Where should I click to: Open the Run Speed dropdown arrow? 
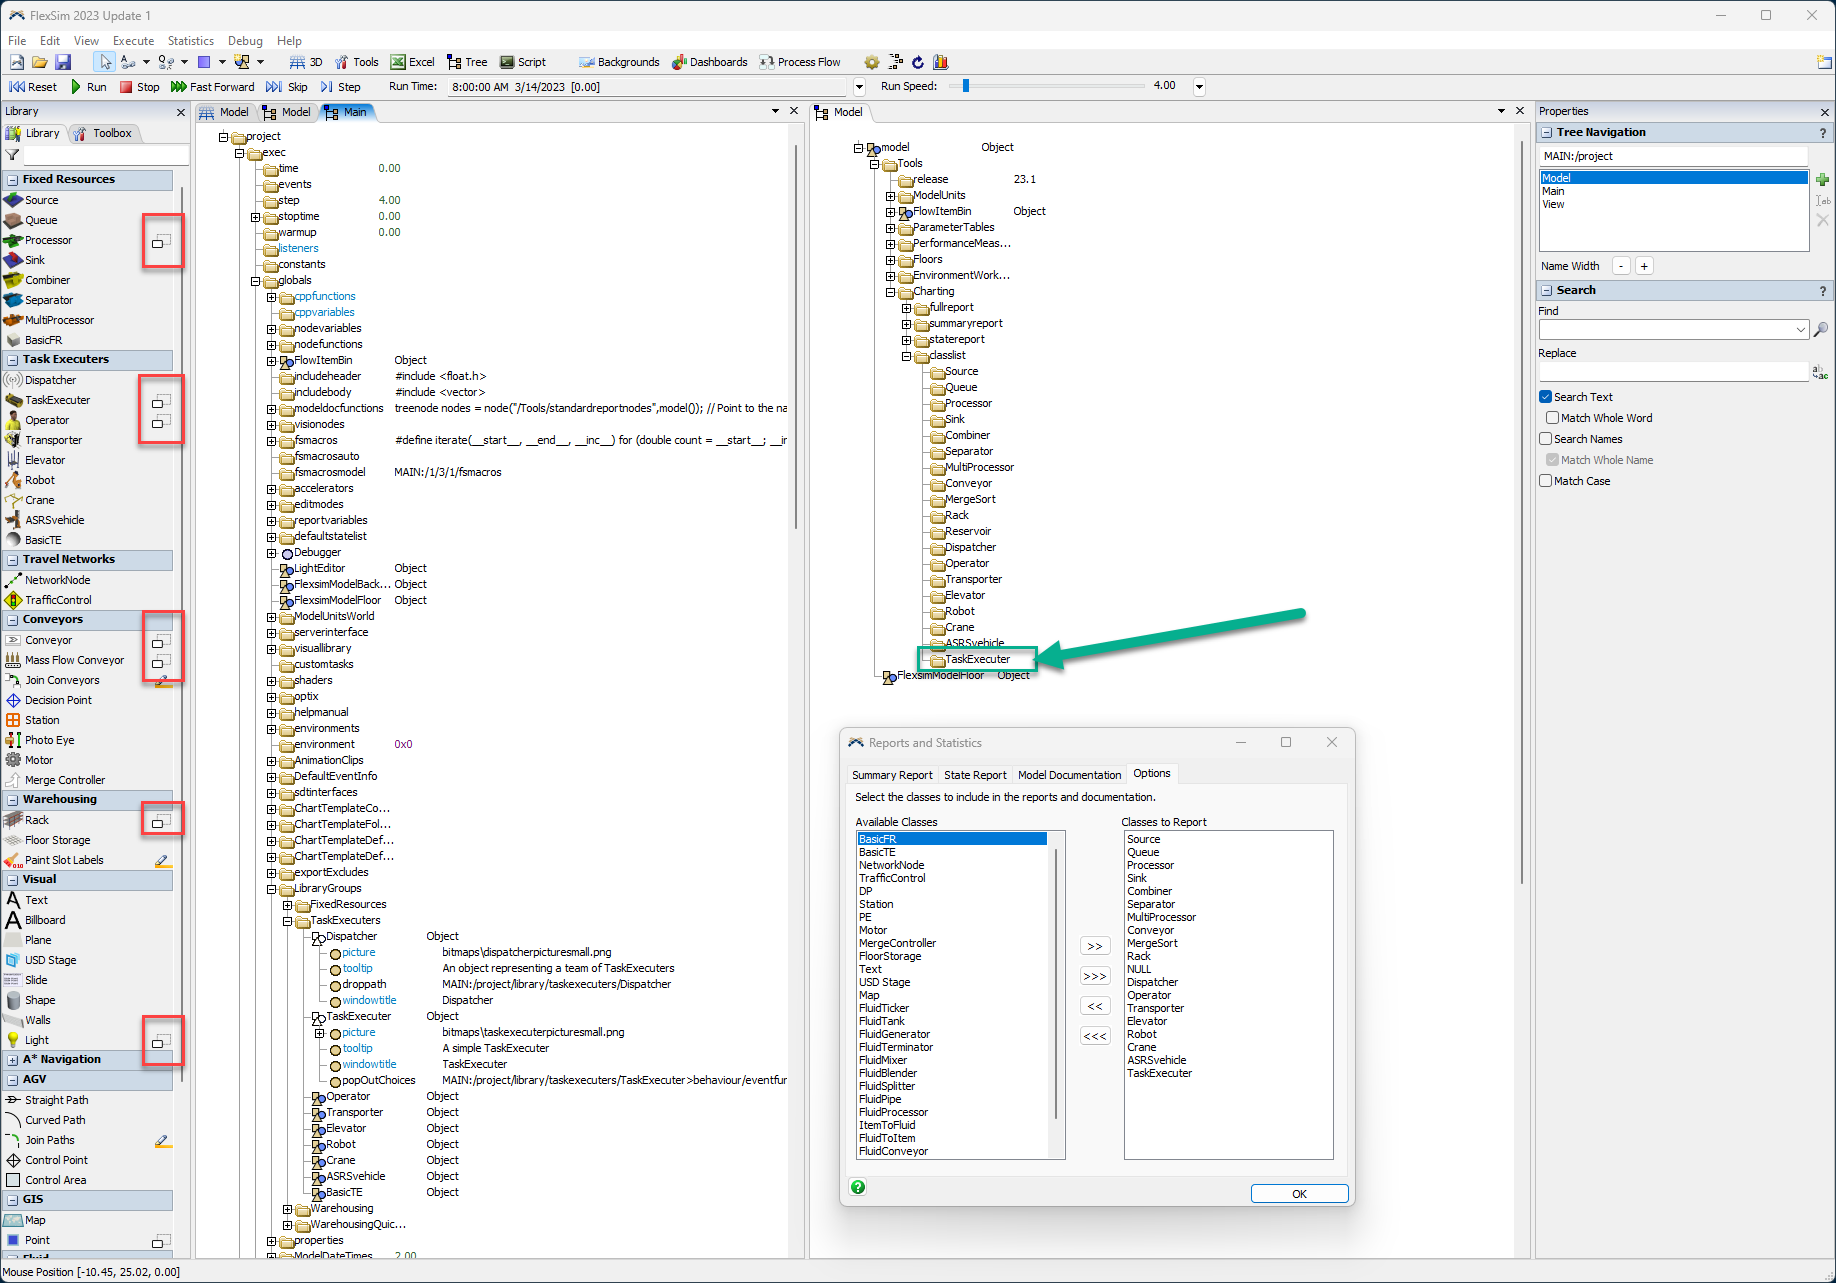pyautogui.click(x=1199, y=87)
